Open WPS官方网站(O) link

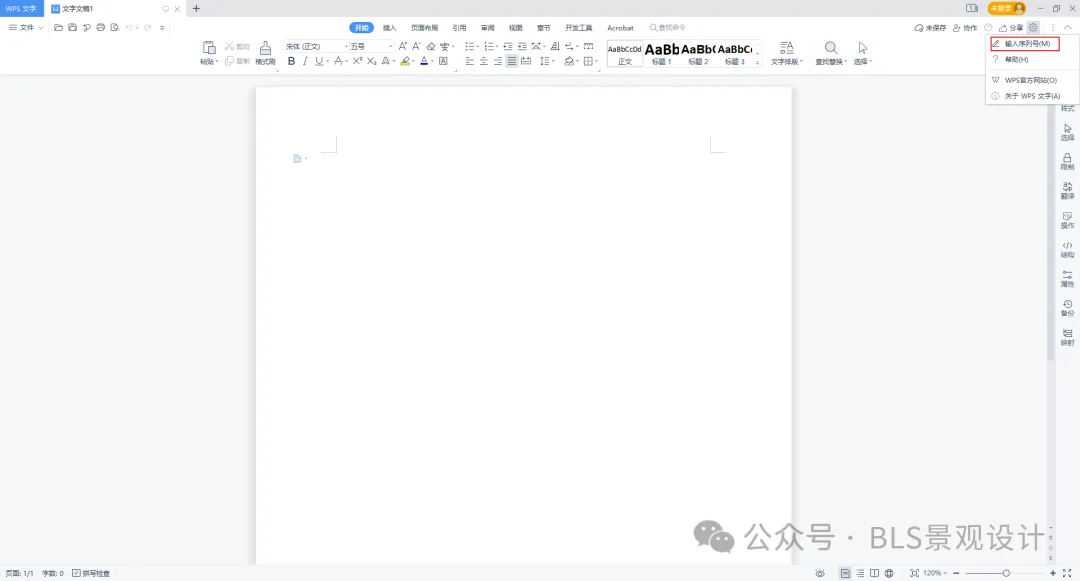point(1032,80)
